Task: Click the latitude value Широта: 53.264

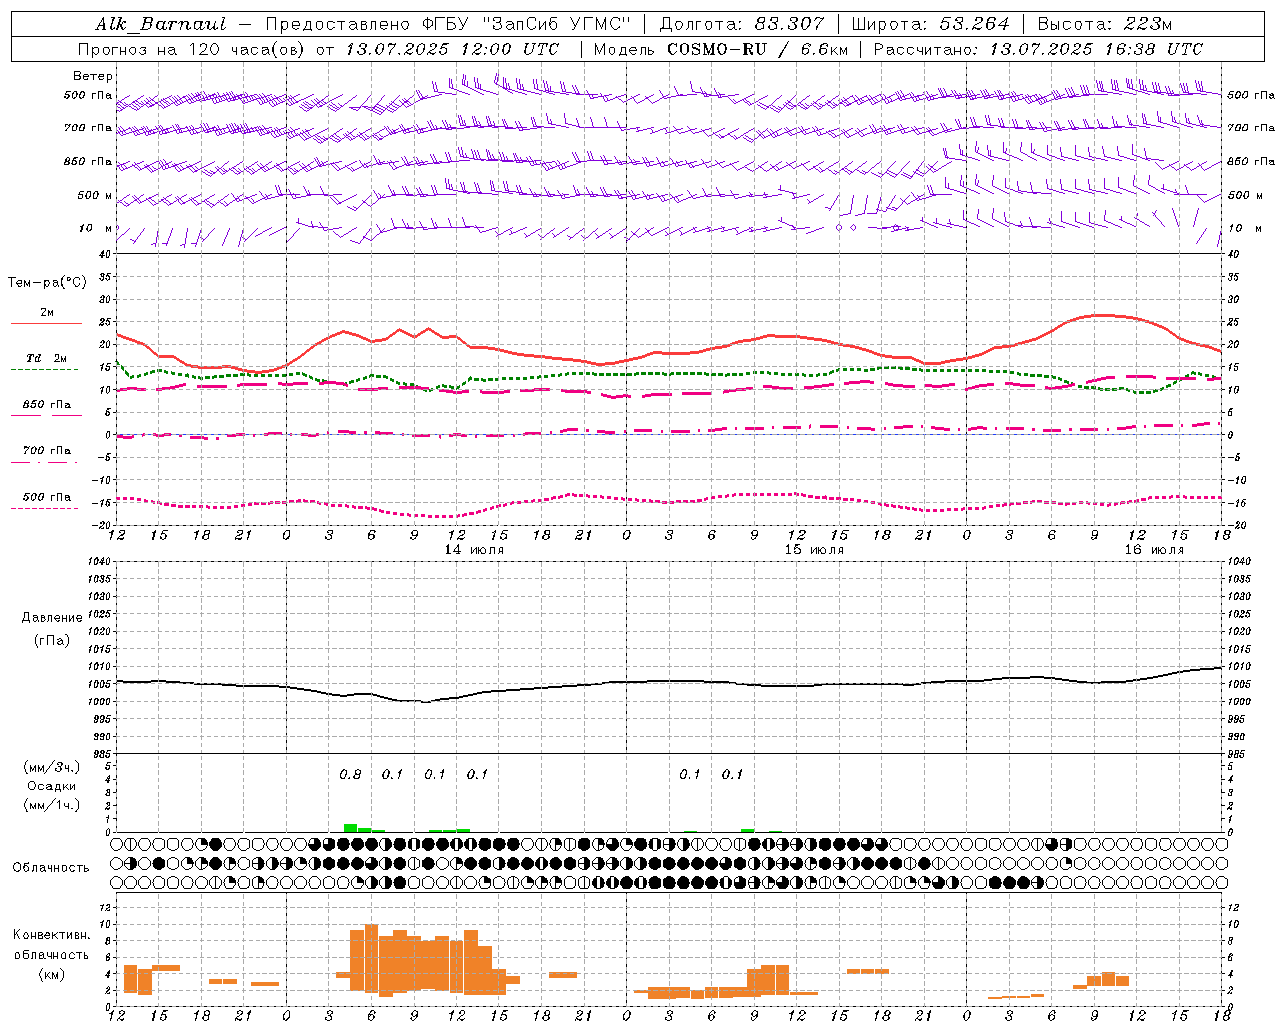Action: [x=930, y=24]
